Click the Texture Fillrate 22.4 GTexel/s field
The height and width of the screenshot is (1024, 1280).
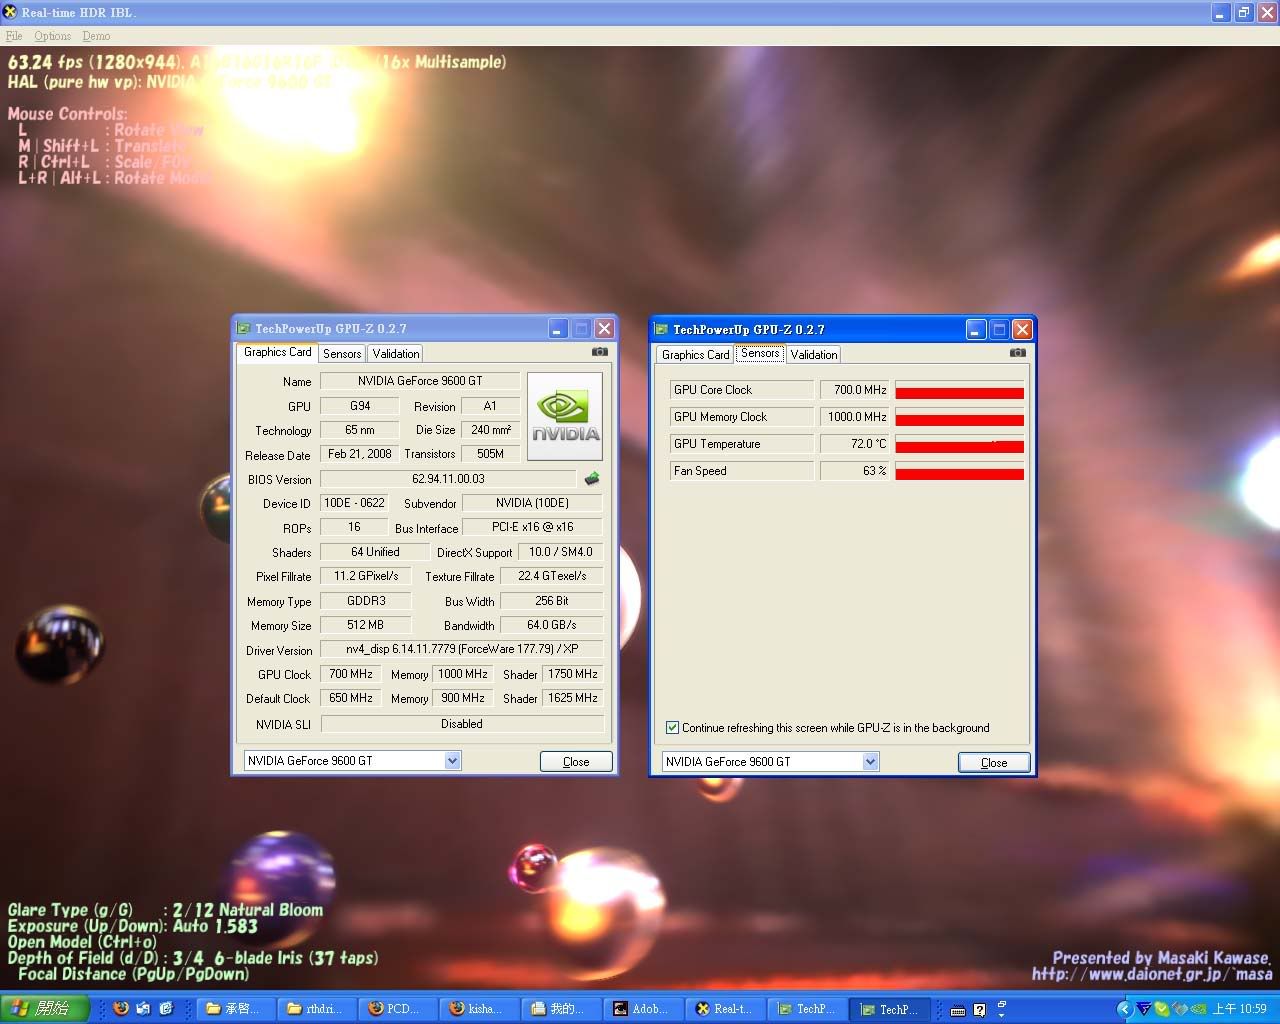(552, 576)
